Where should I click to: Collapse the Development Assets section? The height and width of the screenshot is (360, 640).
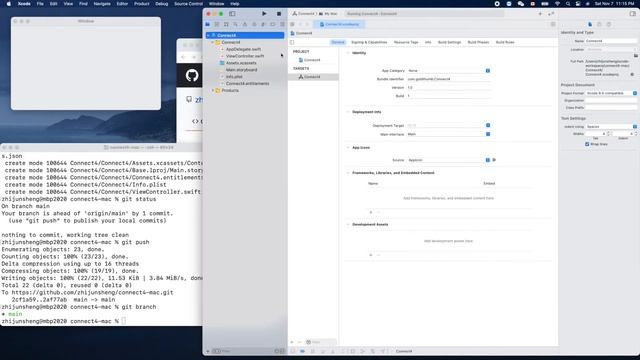[x=348, y=224]
